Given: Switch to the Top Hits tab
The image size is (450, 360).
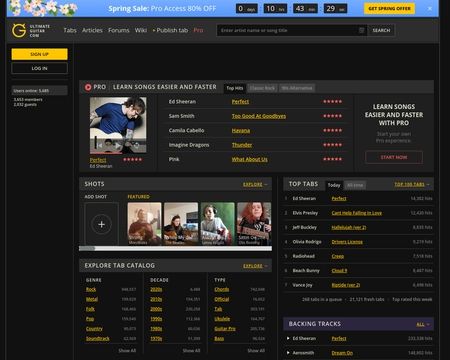Looking at the screenshot, I should click(x=235, y=88).
